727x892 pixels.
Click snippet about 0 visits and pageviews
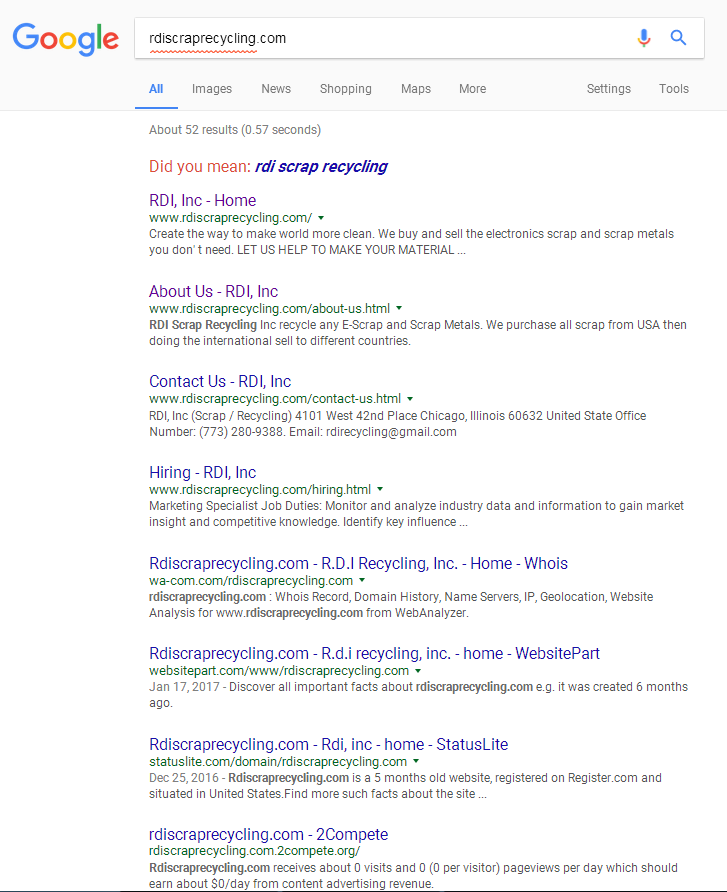coord(413,876)
